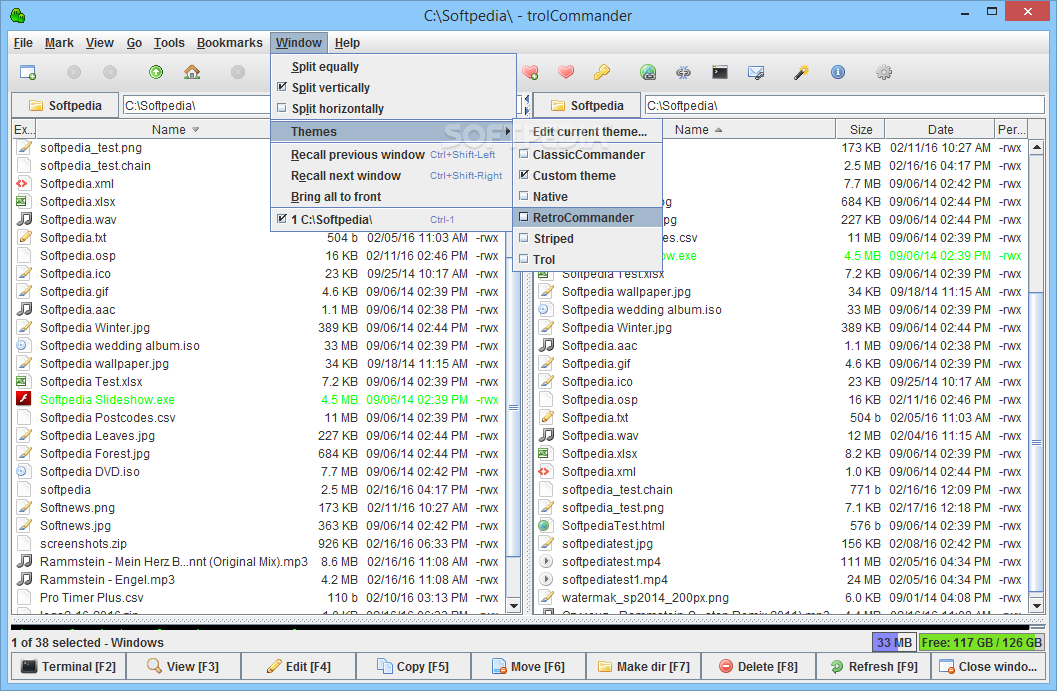Viewport: 1057px width, 691px height.
Task: Click the new window toolbar icon
Action: (28, 72)
